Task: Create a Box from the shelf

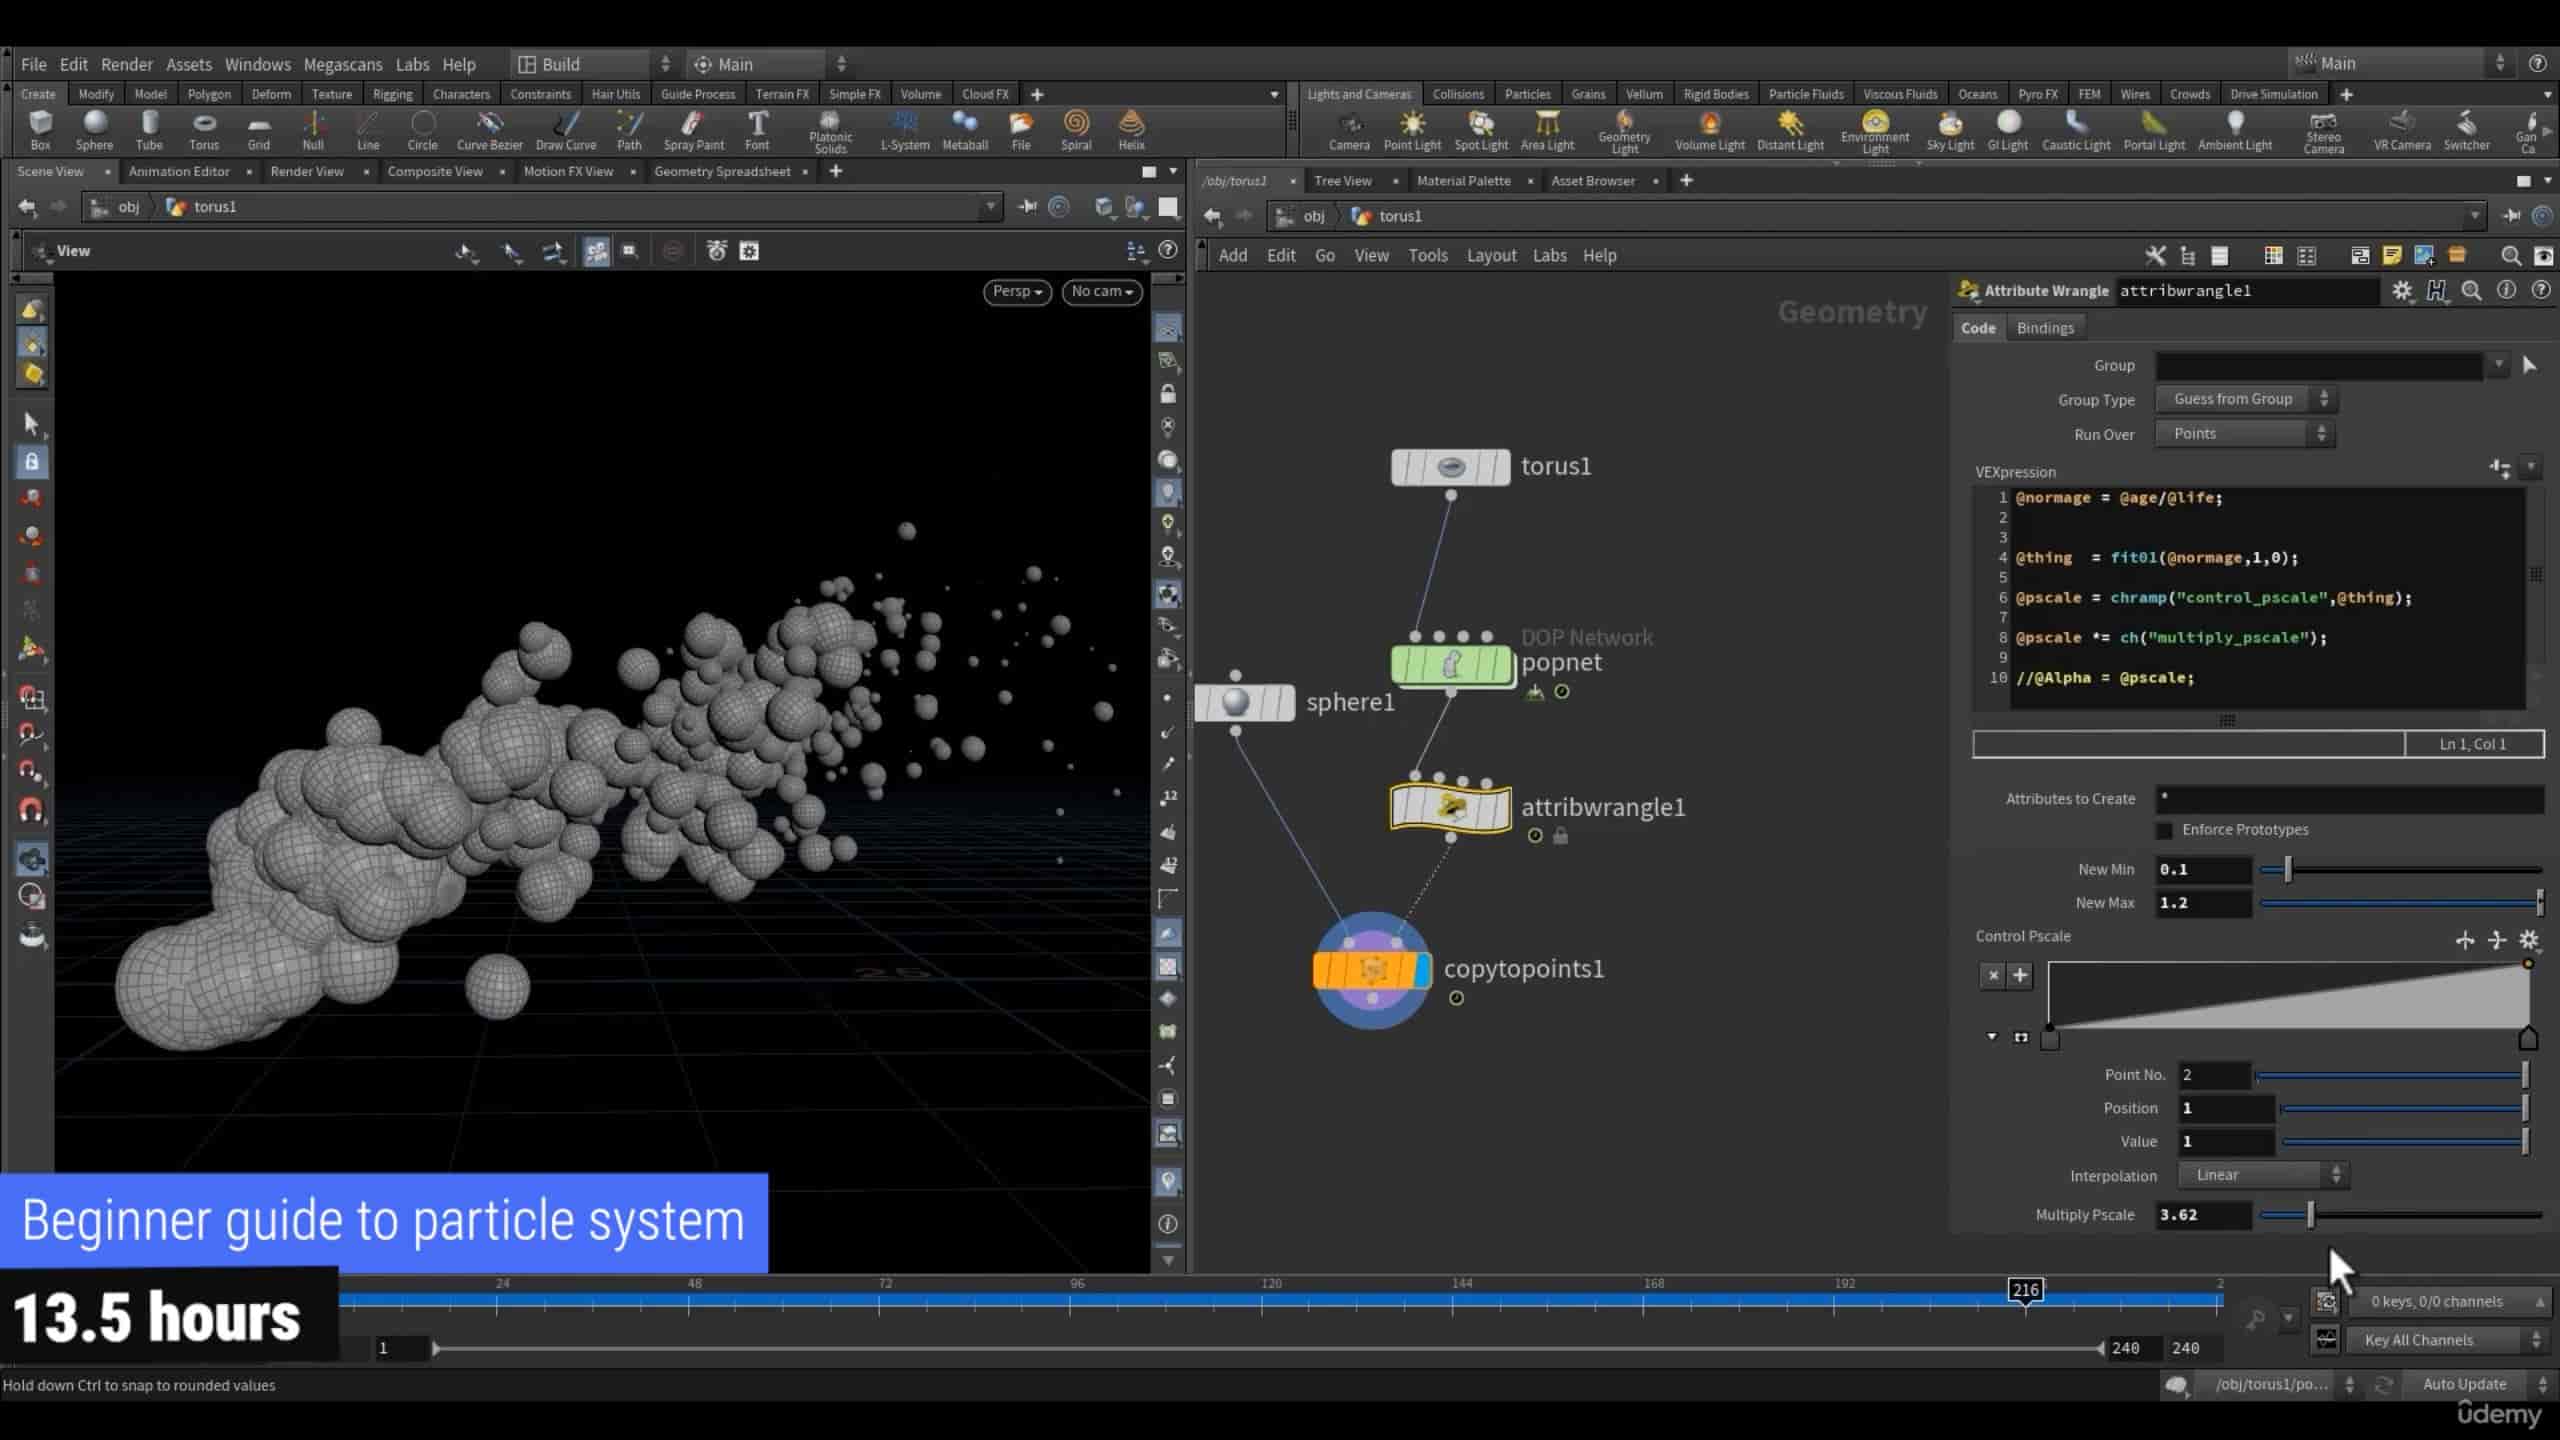Action: click(40, 131)
